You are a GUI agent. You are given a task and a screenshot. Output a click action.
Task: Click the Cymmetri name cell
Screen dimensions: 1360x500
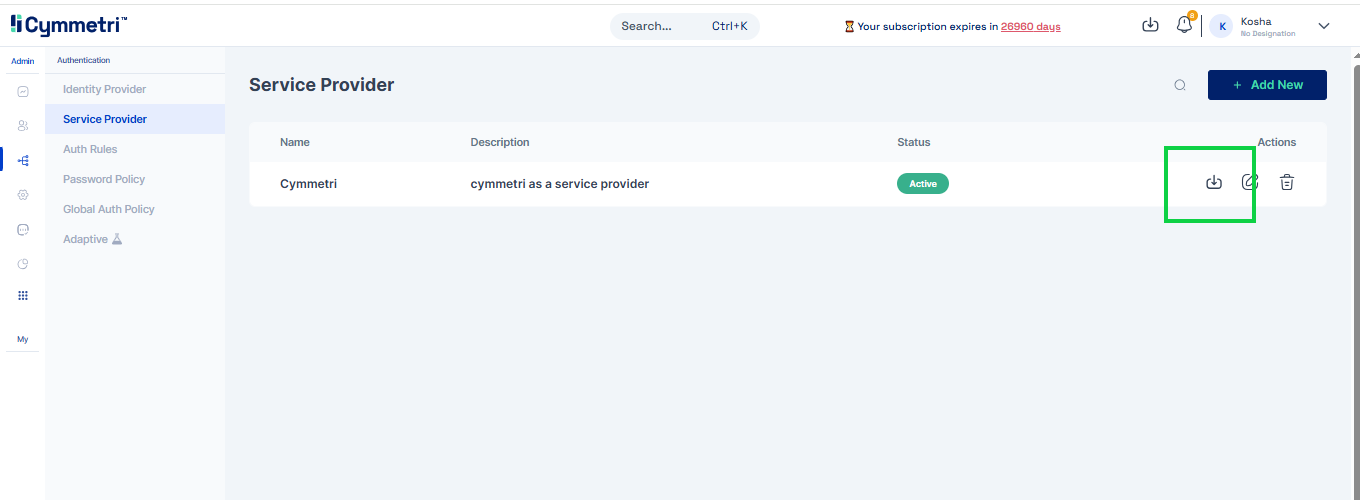pos(308,184)
